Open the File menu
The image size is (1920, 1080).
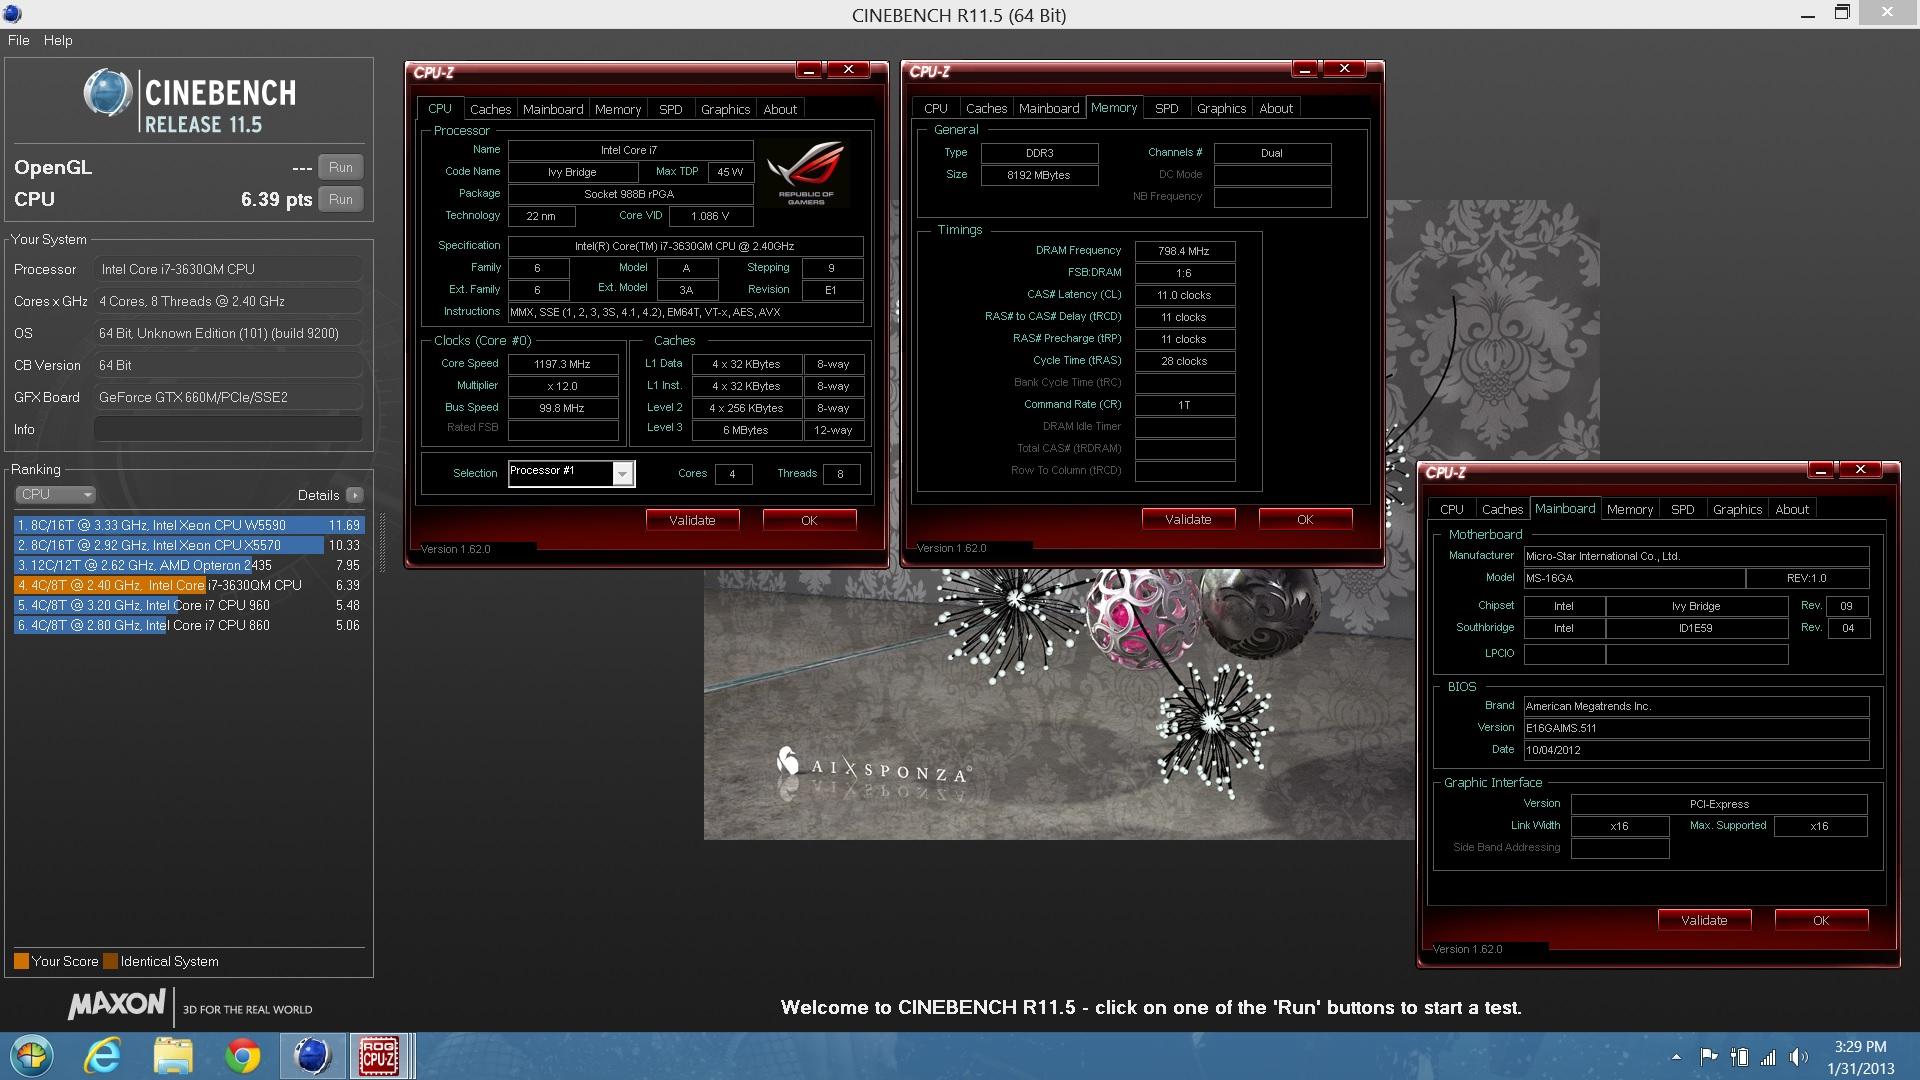[19, 40]
